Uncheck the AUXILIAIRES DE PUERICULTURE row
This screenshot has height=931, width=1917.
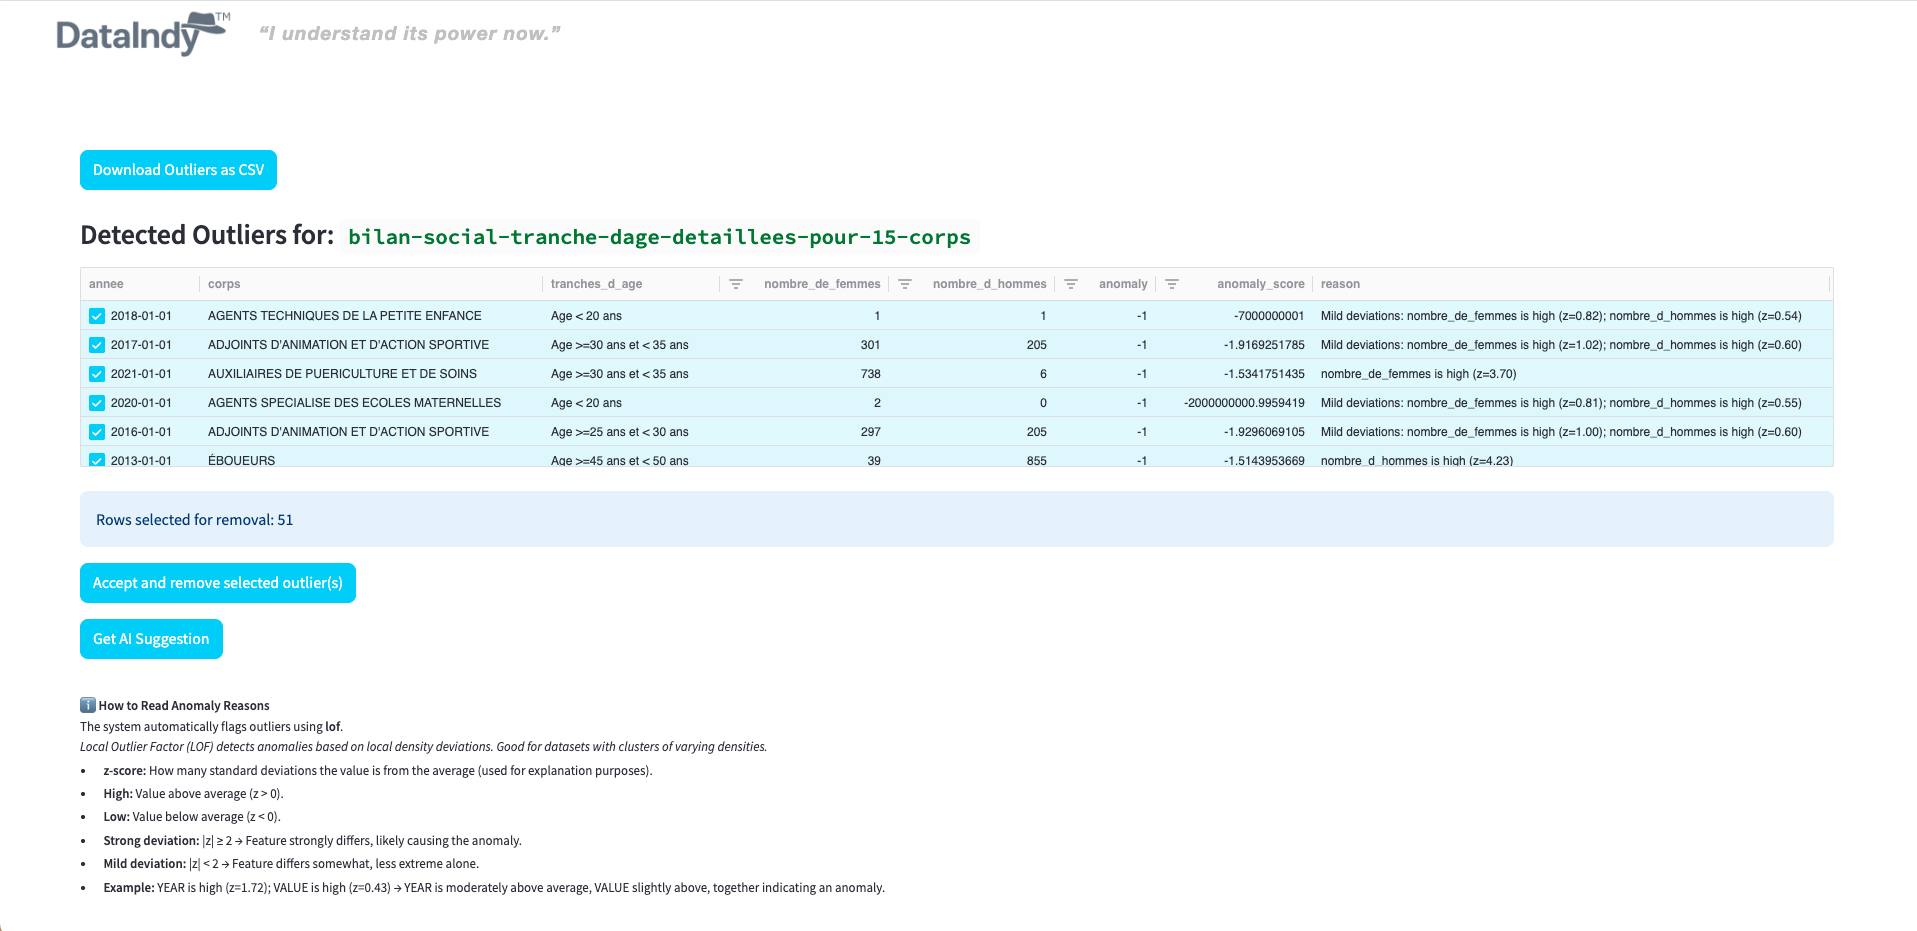pyautogui.click(x=96, y=373)
